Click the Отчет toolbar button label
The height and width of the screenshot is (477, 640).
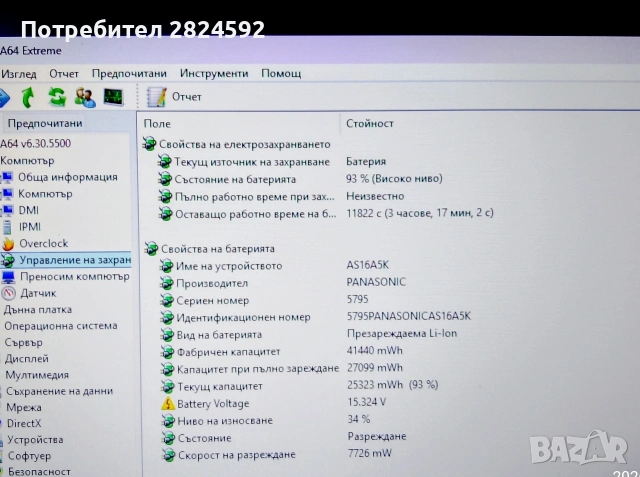(187, 97)
